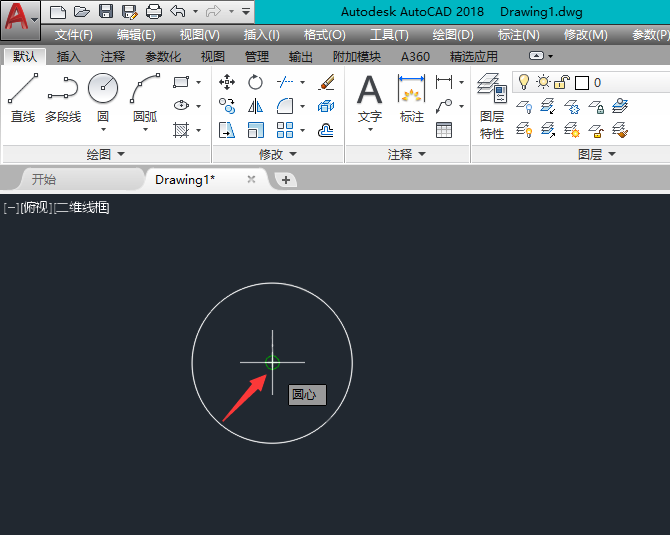This screenshot has height=535, width=670.
Task: Click layer 0 color swatch
Action: tap(582, 82)
